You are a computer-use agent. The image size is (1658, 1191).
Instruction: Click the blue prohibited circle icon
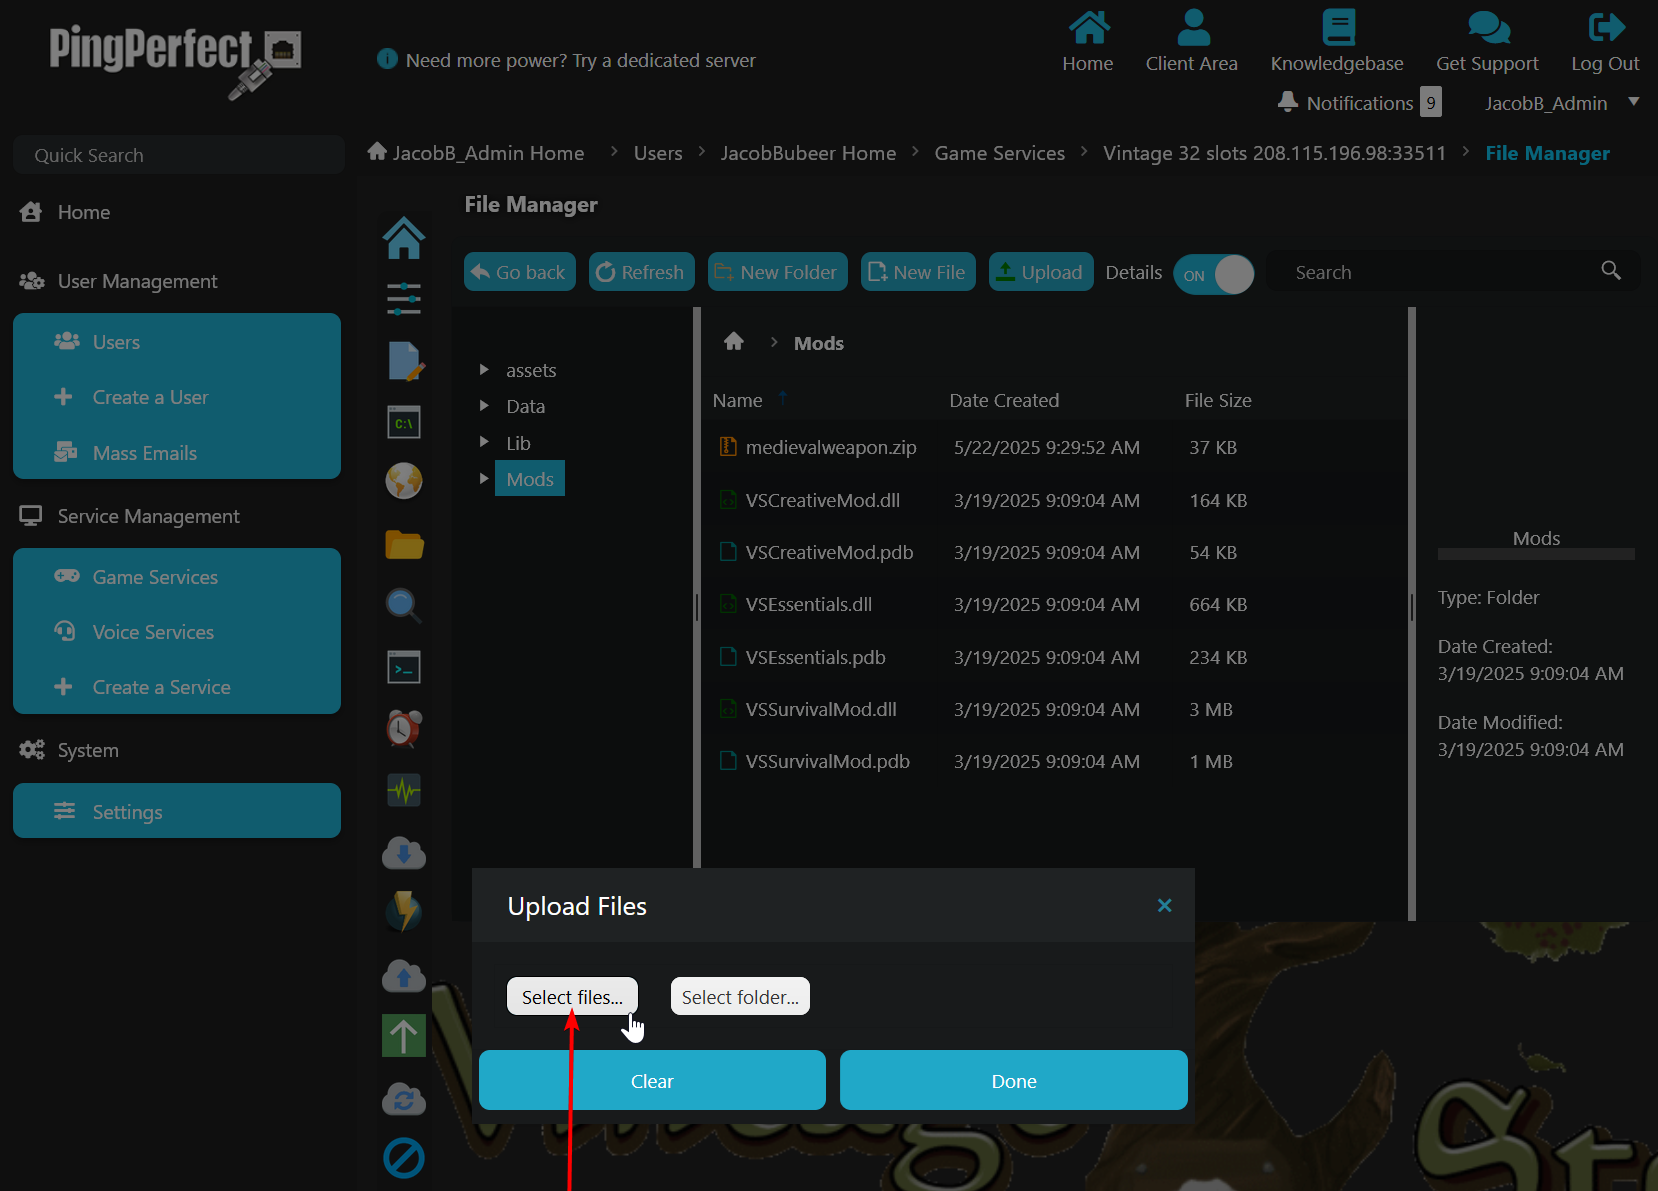click(404, 1158)
